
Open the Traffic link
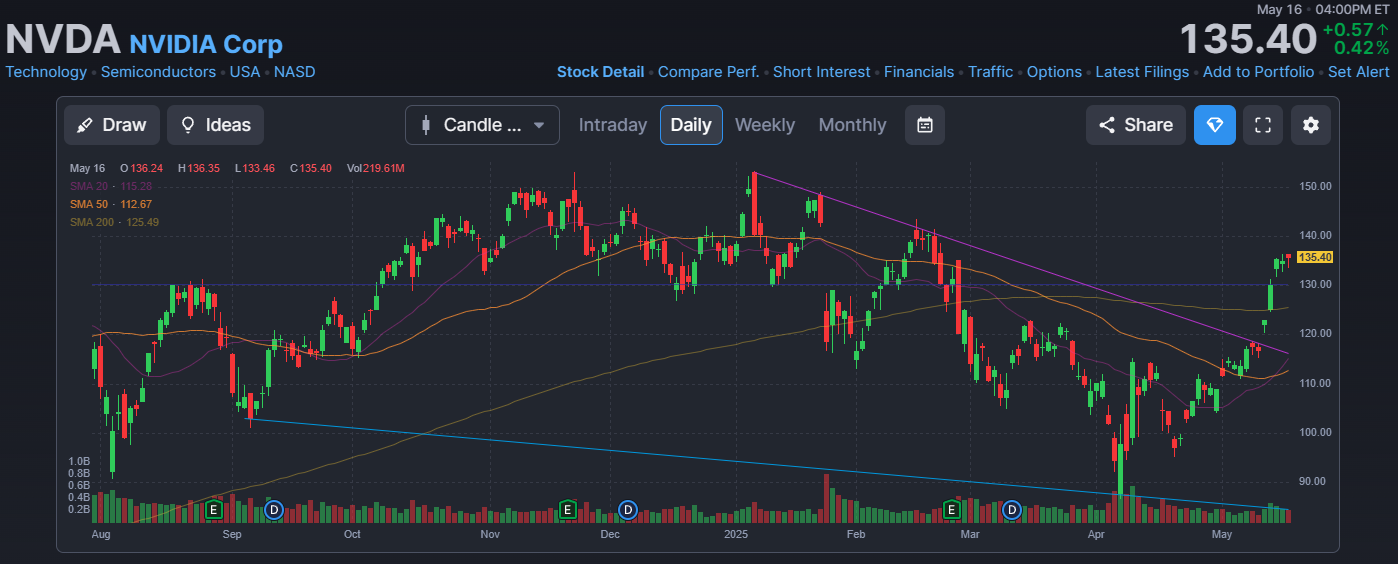991,72
